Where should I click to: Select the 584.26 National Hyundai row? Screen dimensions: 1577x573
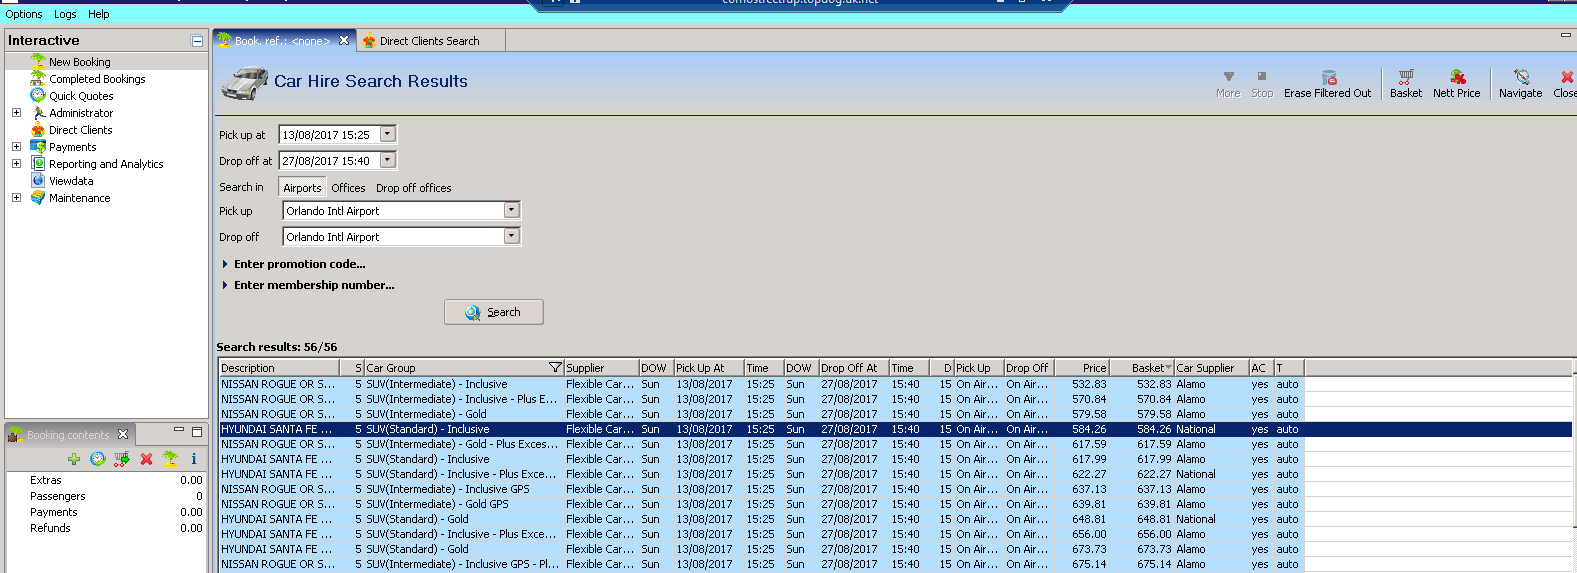coord(895,429)
